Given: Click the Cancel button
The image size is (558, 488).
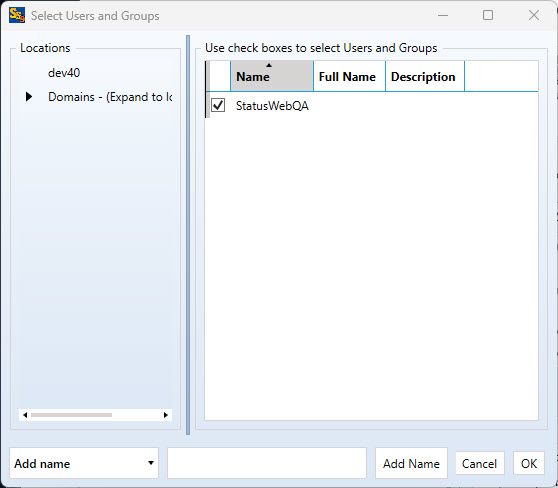Looking at the screenshot, I should point(479,463).
